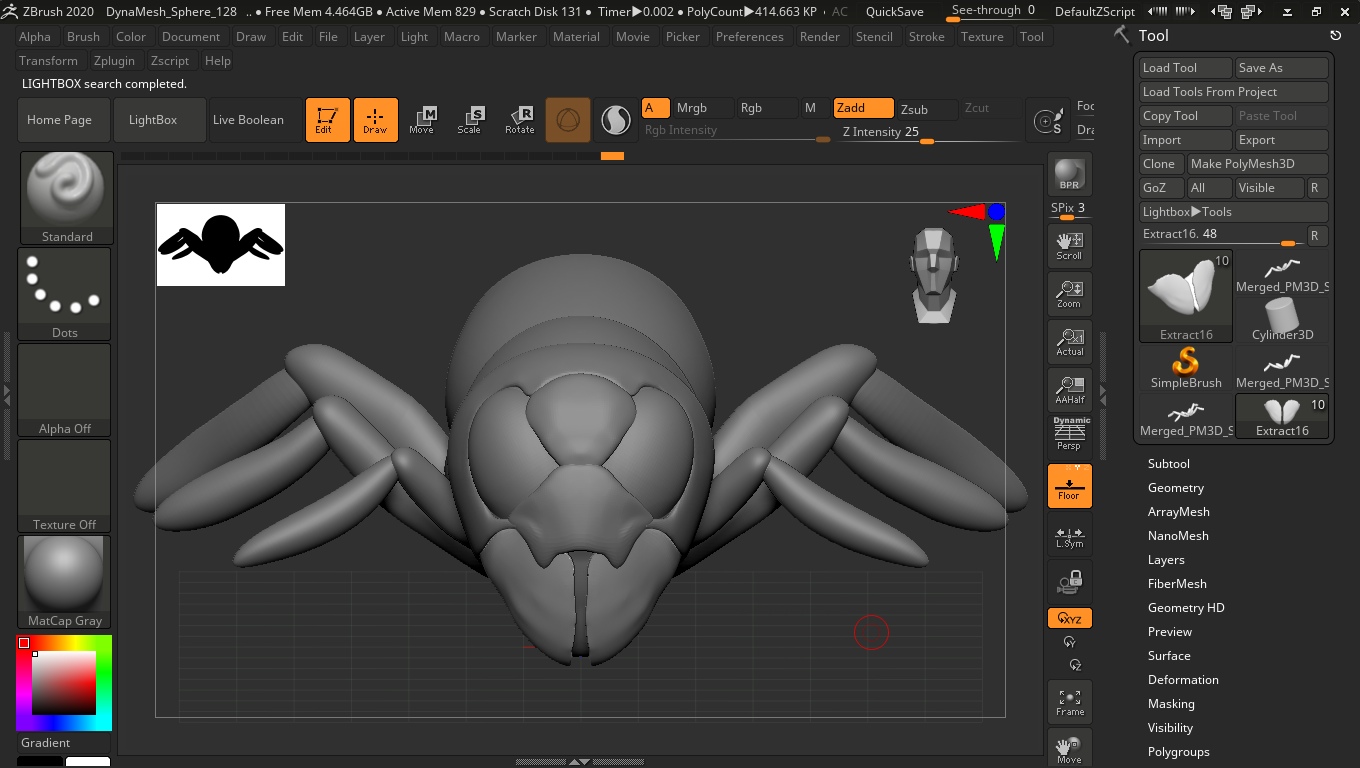Expand the Deformation section
Screen dimensions: 1360x768
coord(1182,680)
